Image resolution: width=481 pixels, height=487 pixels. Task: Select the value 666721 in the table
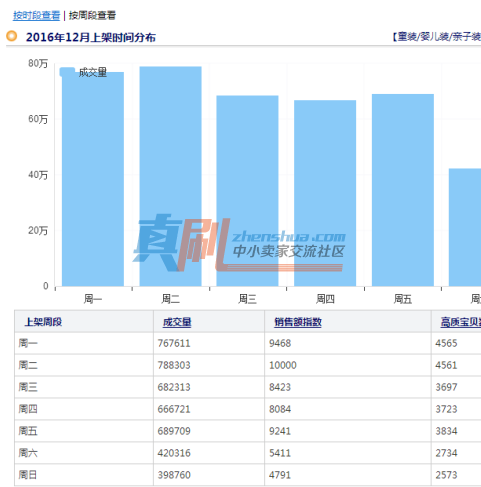pos(174,409)
